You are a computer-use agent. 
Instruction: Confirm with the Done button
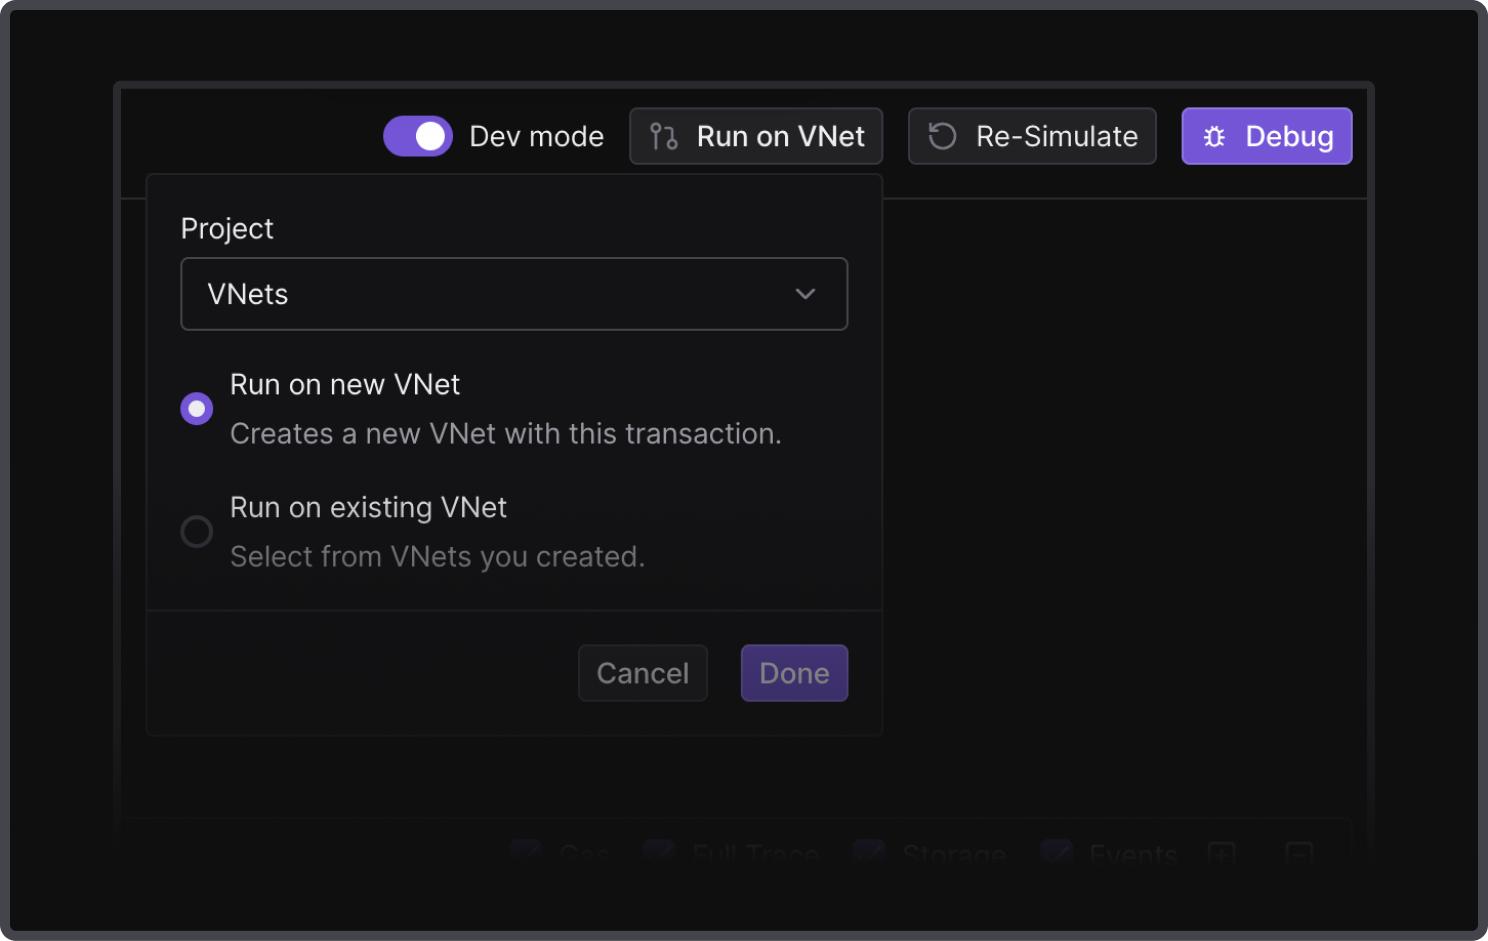coord(794,673)
